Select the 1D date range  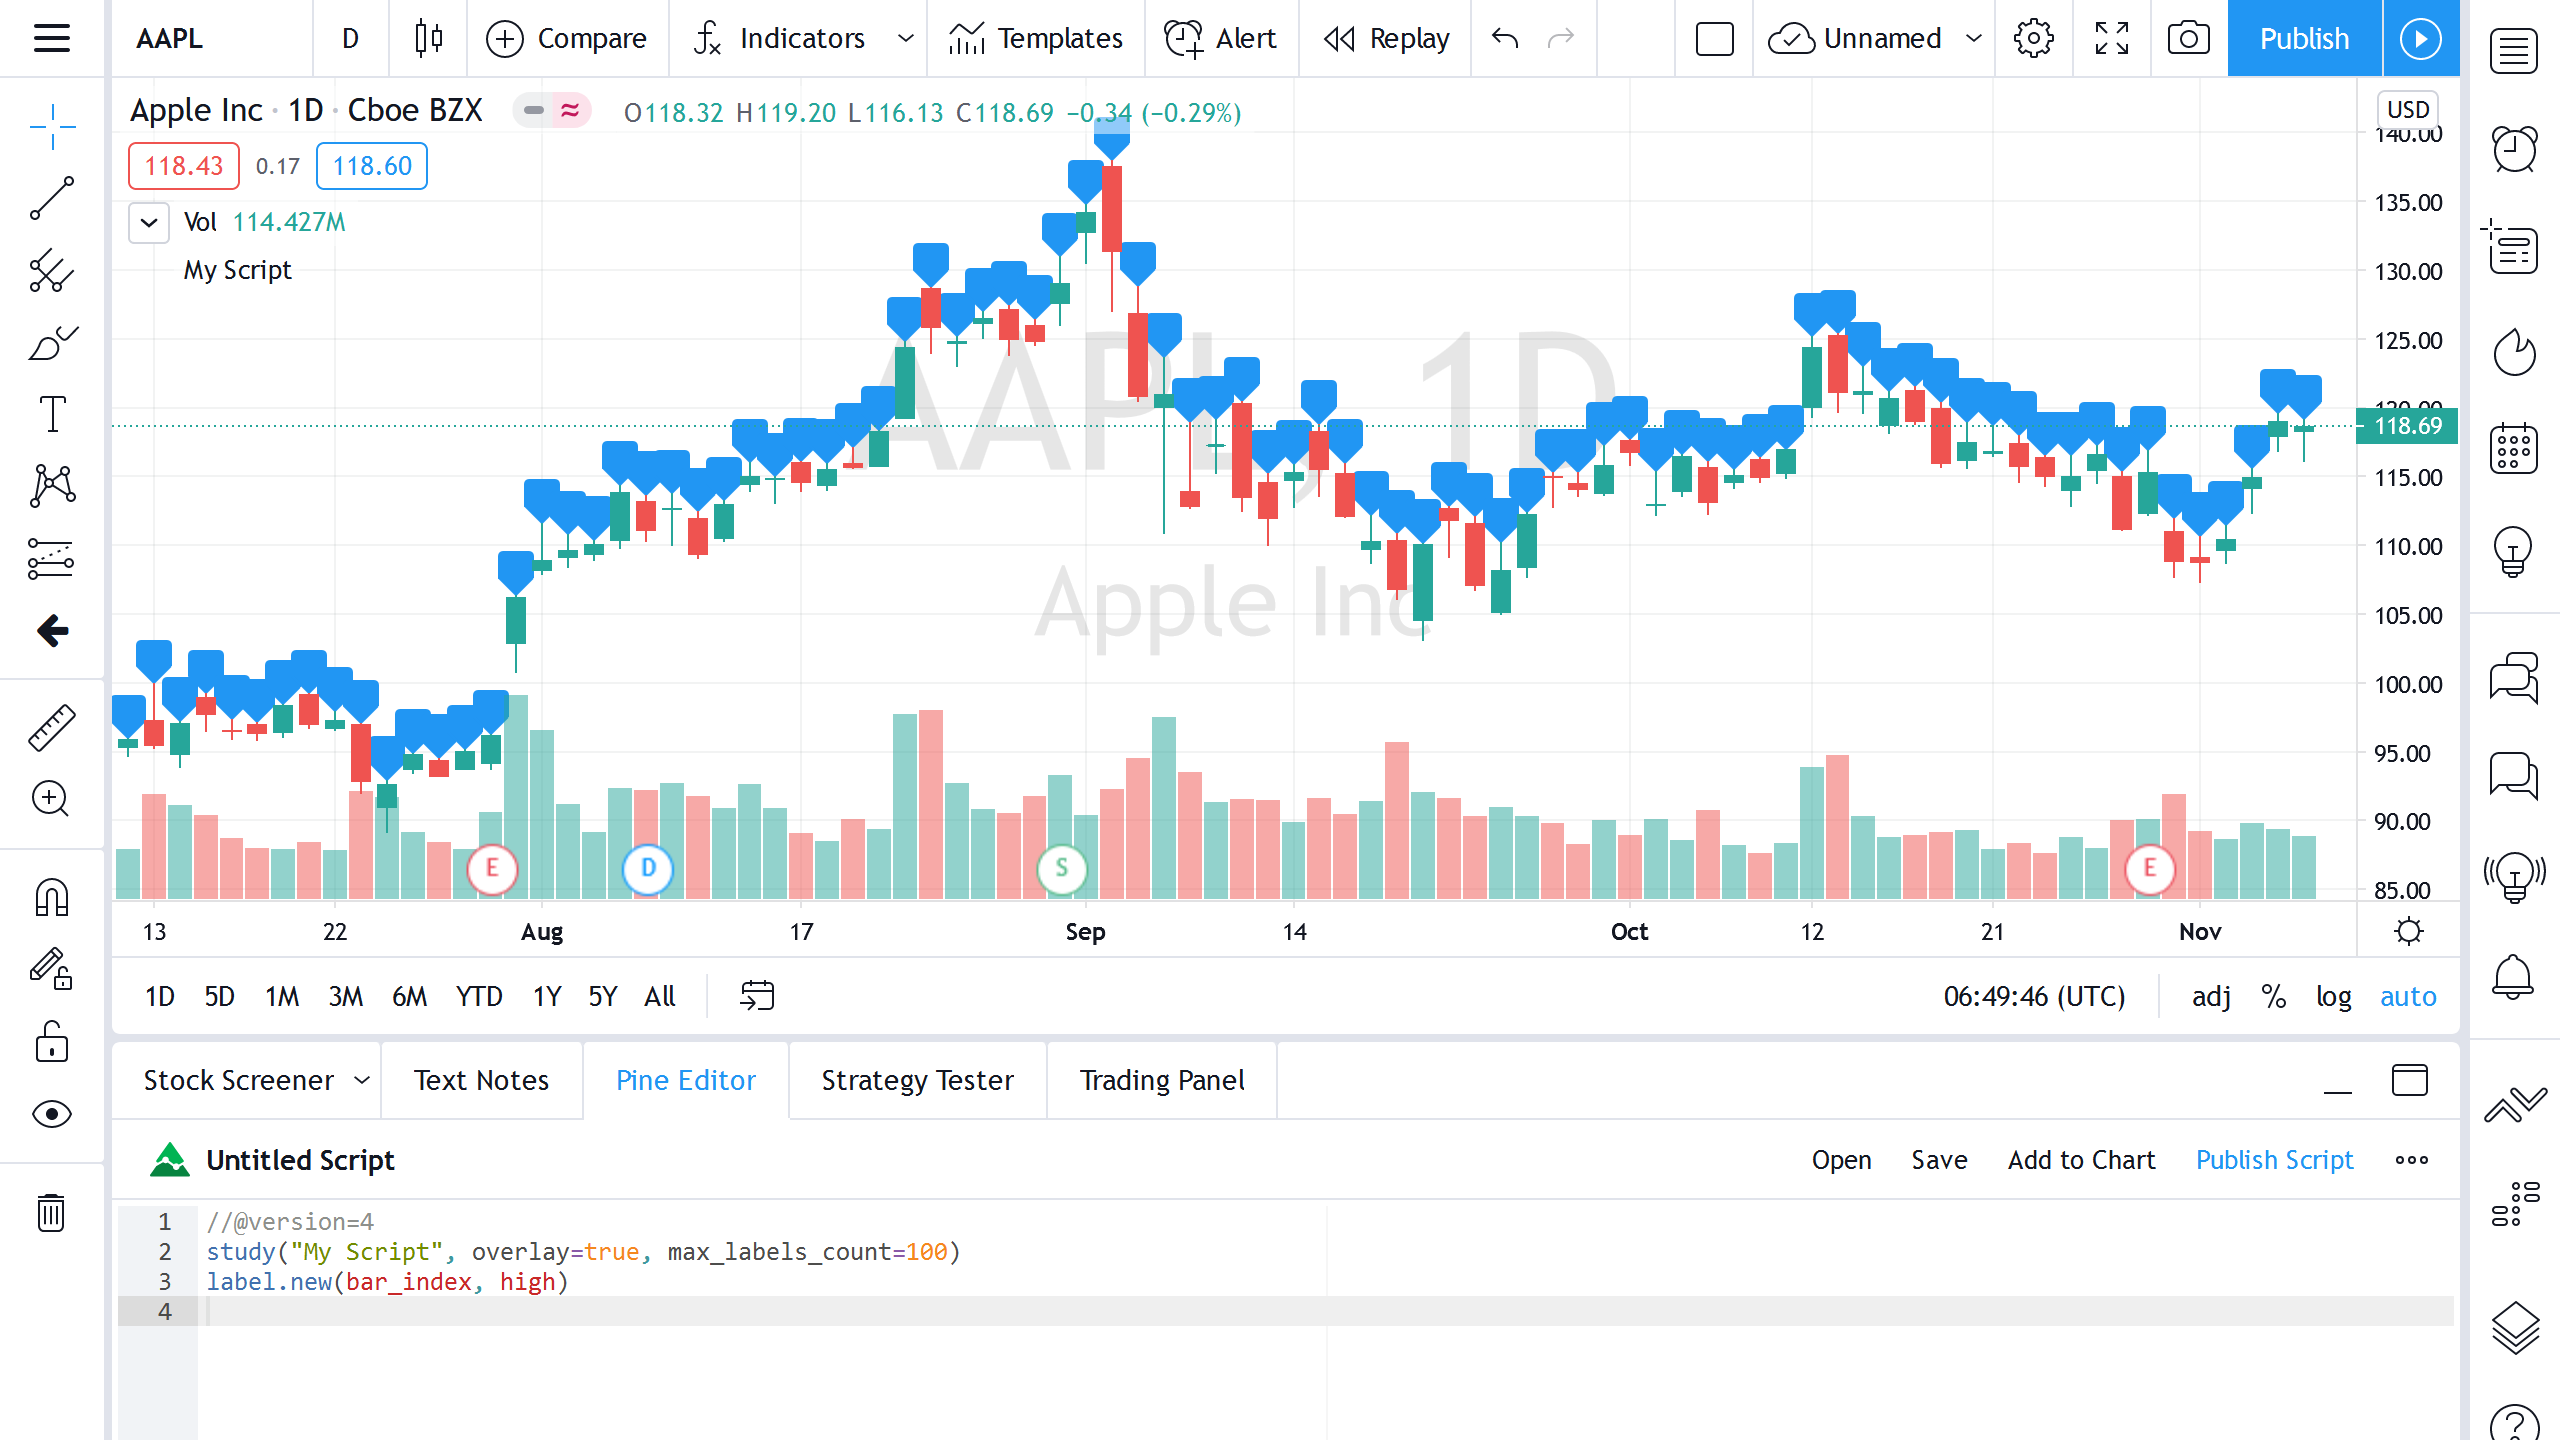pos(160,996)
